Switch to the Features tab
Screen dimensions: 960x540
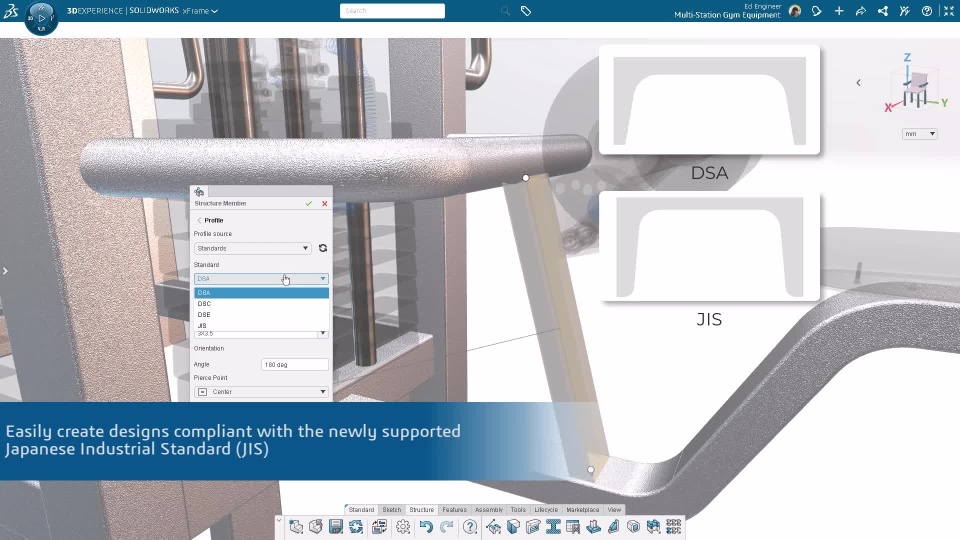coord(454,509)
